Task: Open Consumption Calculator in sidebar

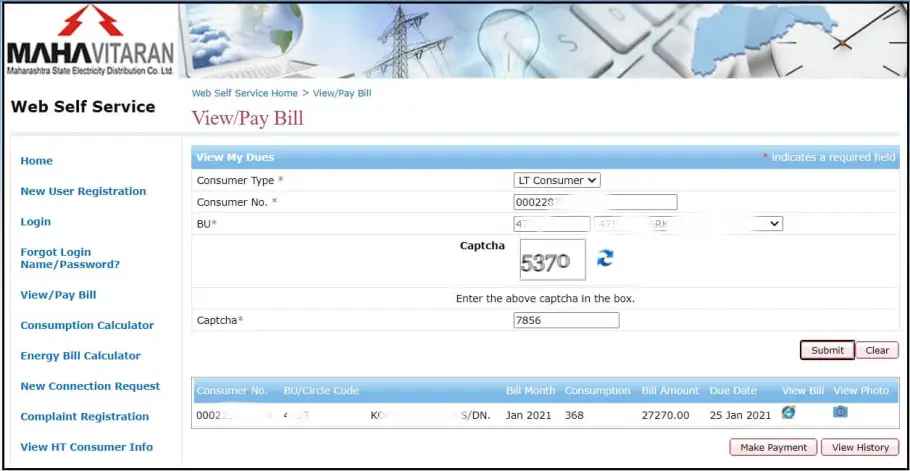Action: pyautogui.click(x=87, y=325)
